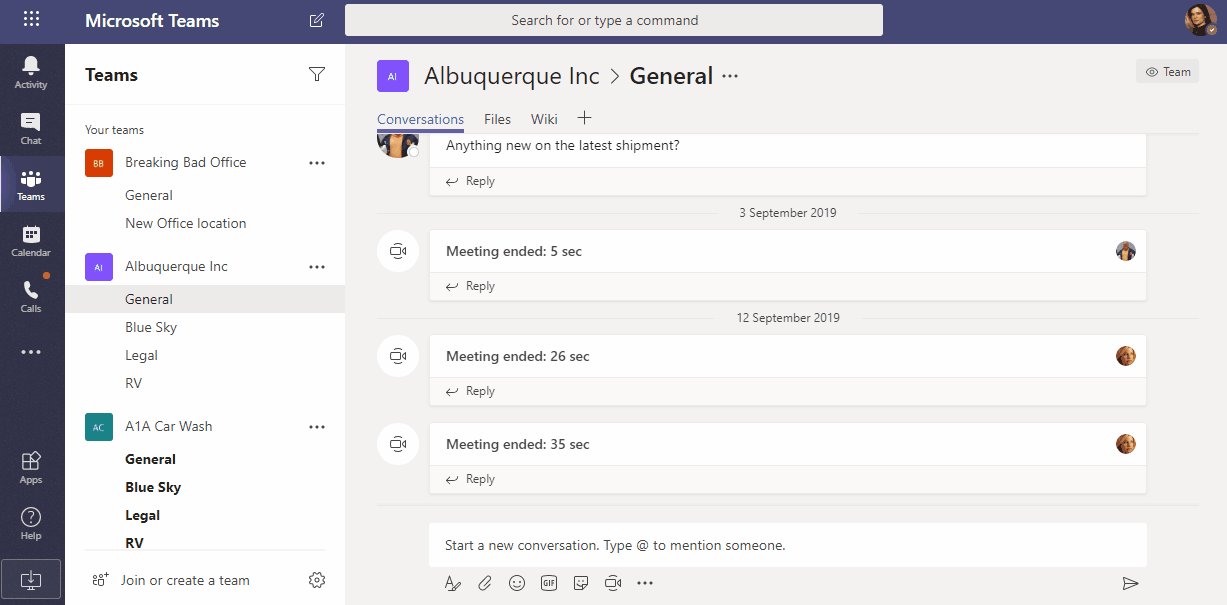Open Albuquerque Inc more options in sidebar
Screen dimensions: 1227x605
[x=317, y=266]
